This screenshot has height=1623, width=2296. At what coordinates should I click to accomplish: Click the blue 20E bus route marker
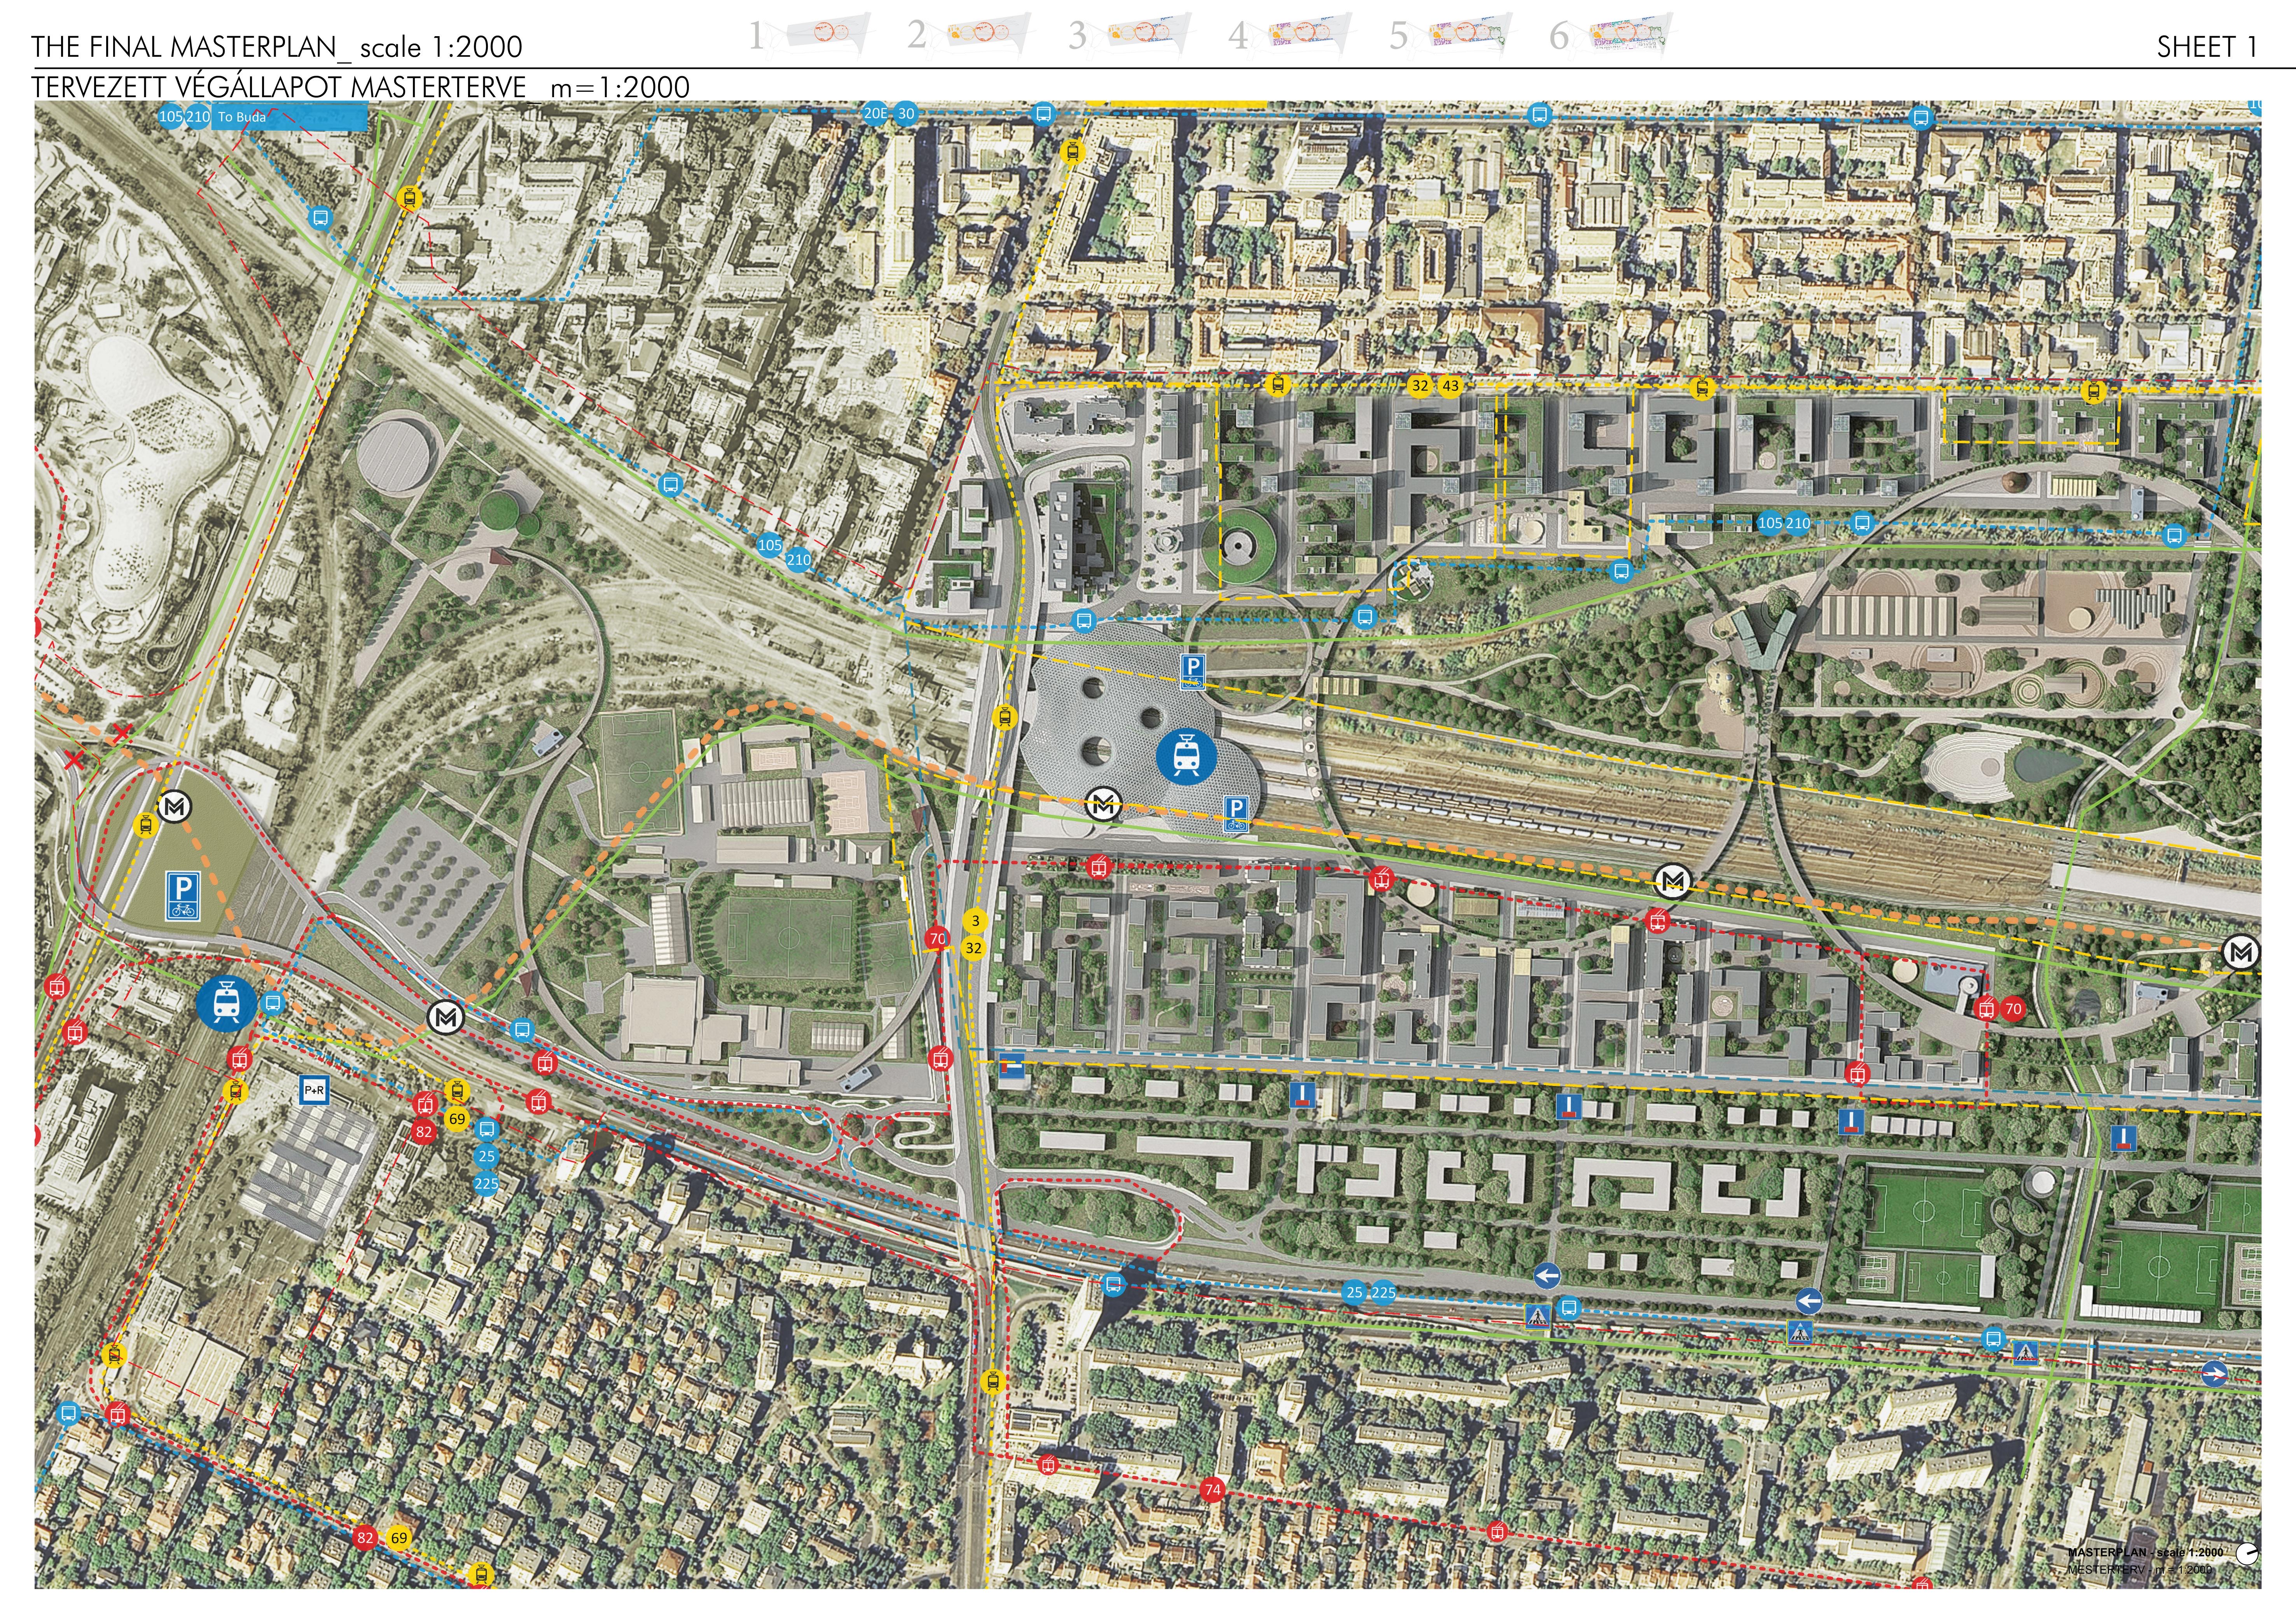(x=875, y=114)
